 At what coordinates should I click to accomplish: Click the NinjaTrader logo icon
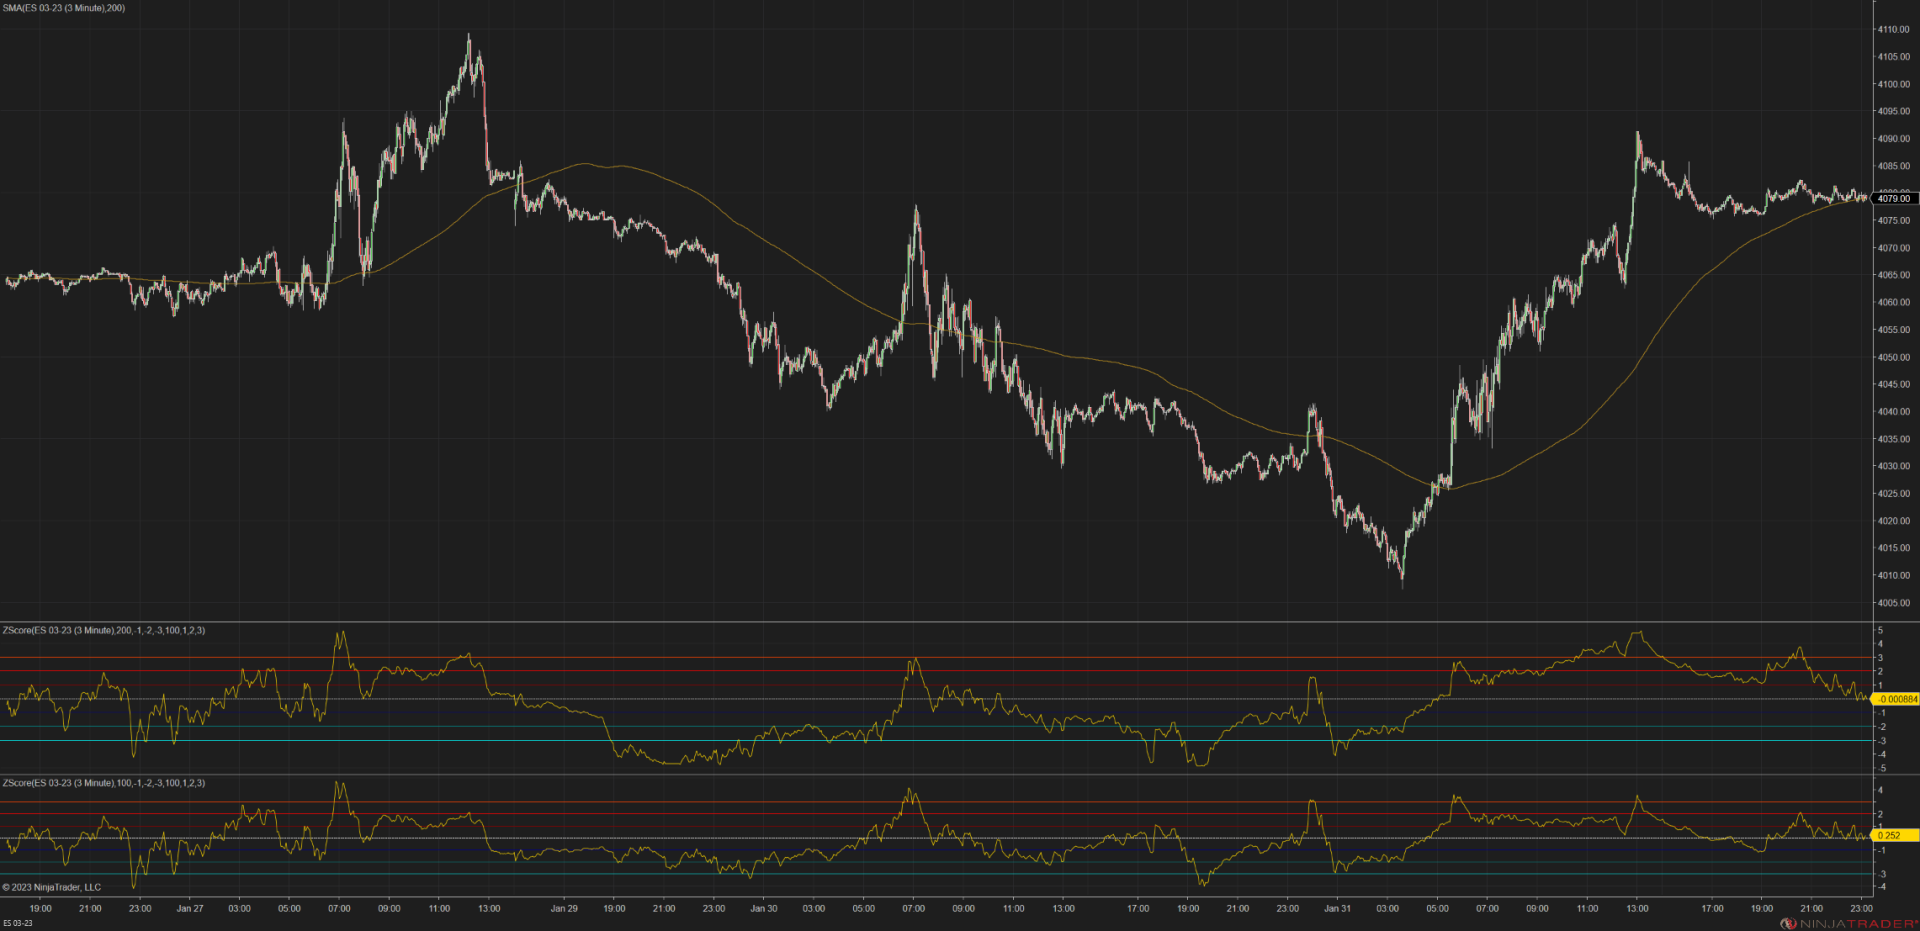(1788, 923)
